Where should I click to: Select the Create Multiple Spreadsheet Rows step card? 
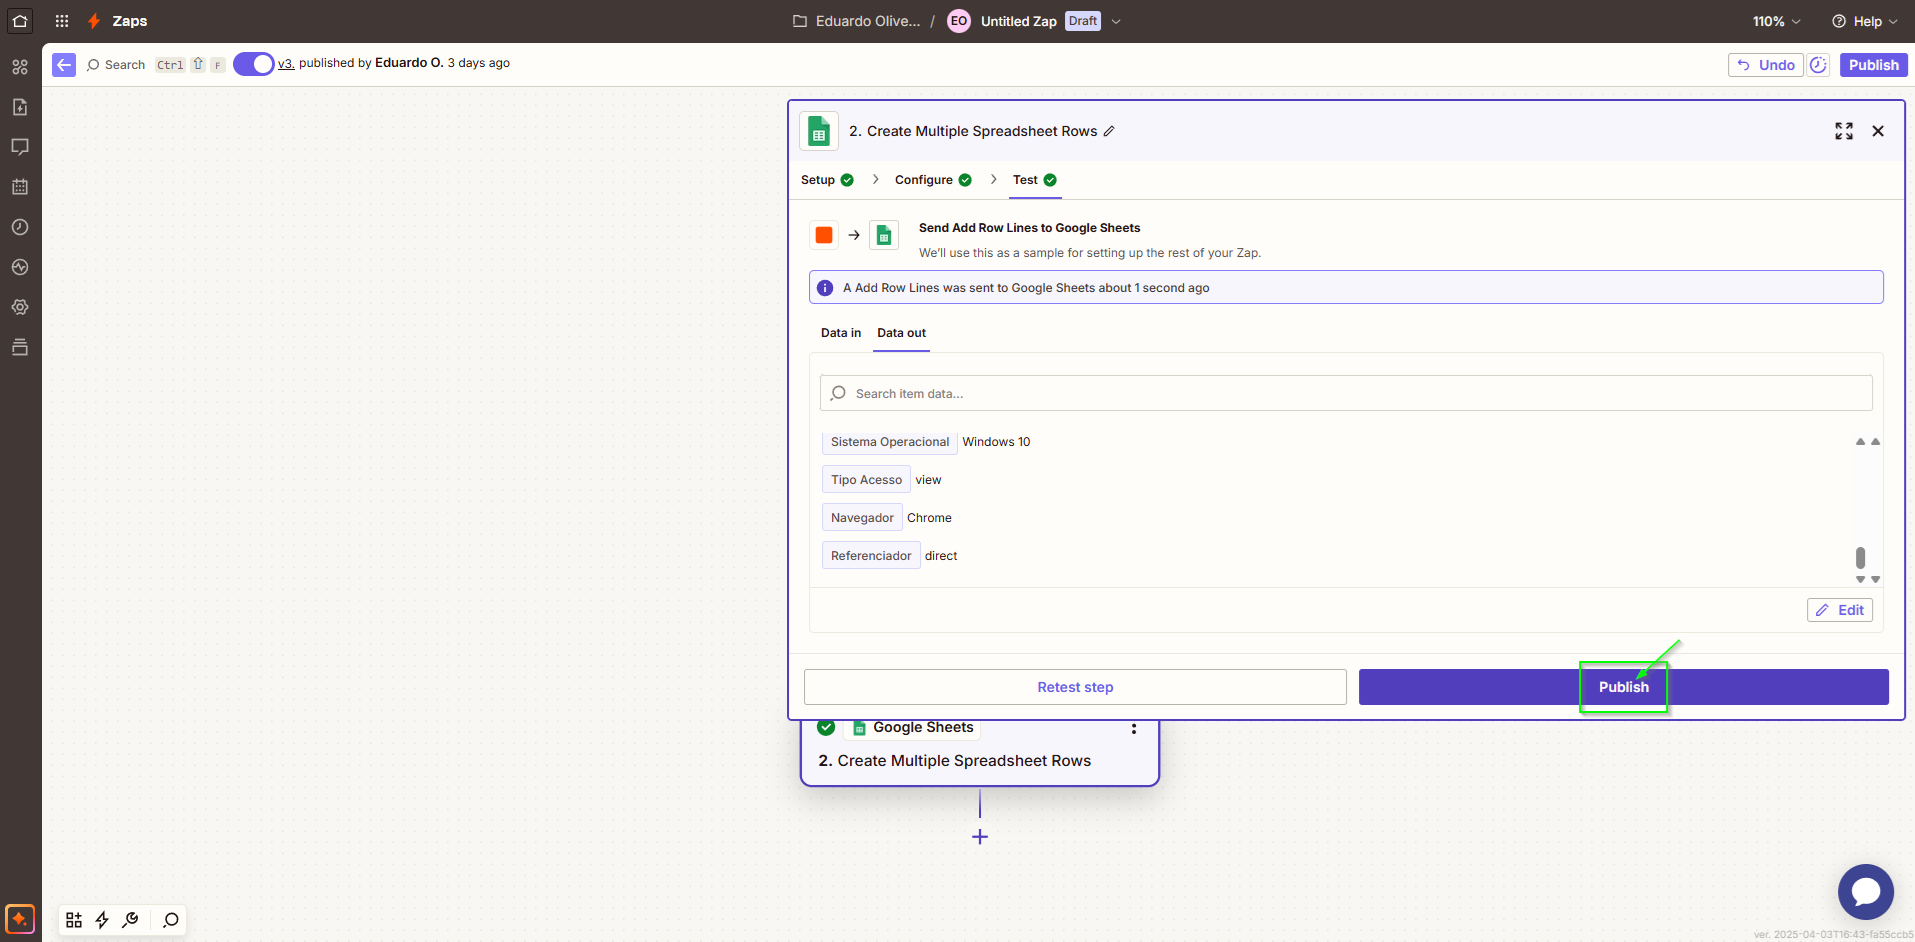point(980,752)
